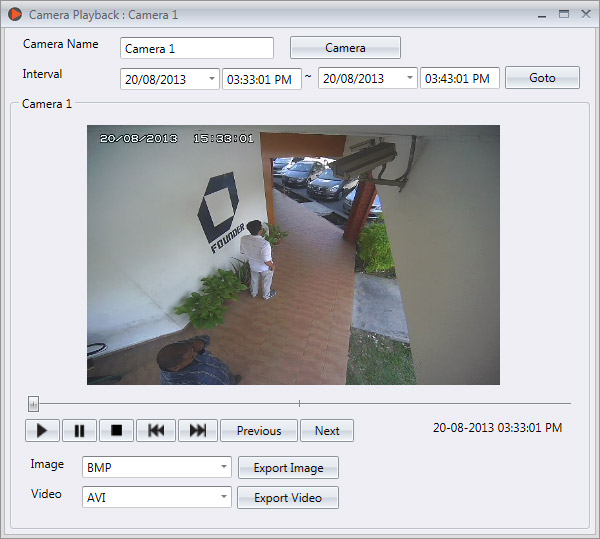Start playback with the Play button
This screenshot has height=539, width=600.
tap(42, 431)
